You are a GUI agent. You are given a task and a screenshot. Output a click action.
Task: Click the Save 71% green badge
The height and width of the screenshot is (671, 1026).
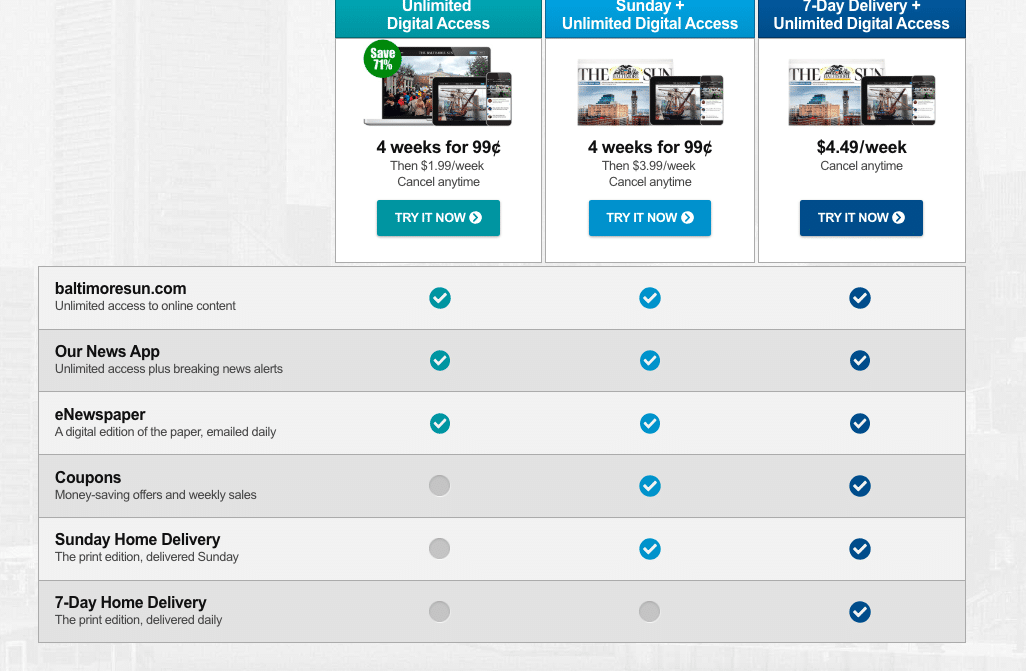click(x=383, y=59)
